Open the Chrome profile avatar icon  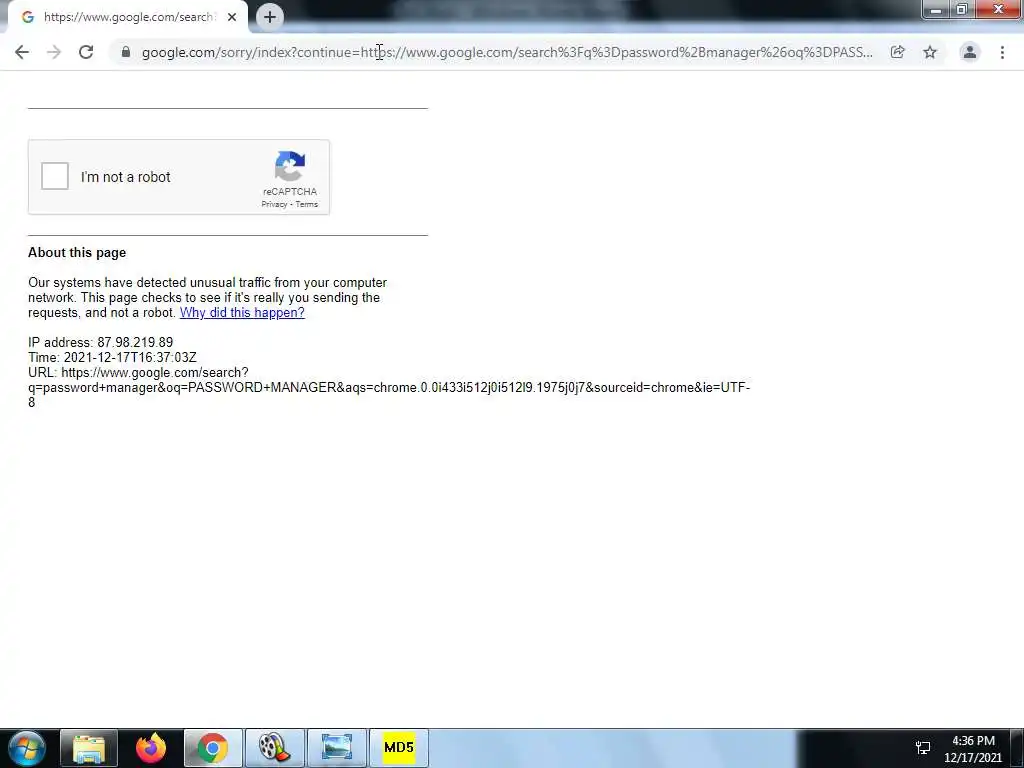coord(970,52)
